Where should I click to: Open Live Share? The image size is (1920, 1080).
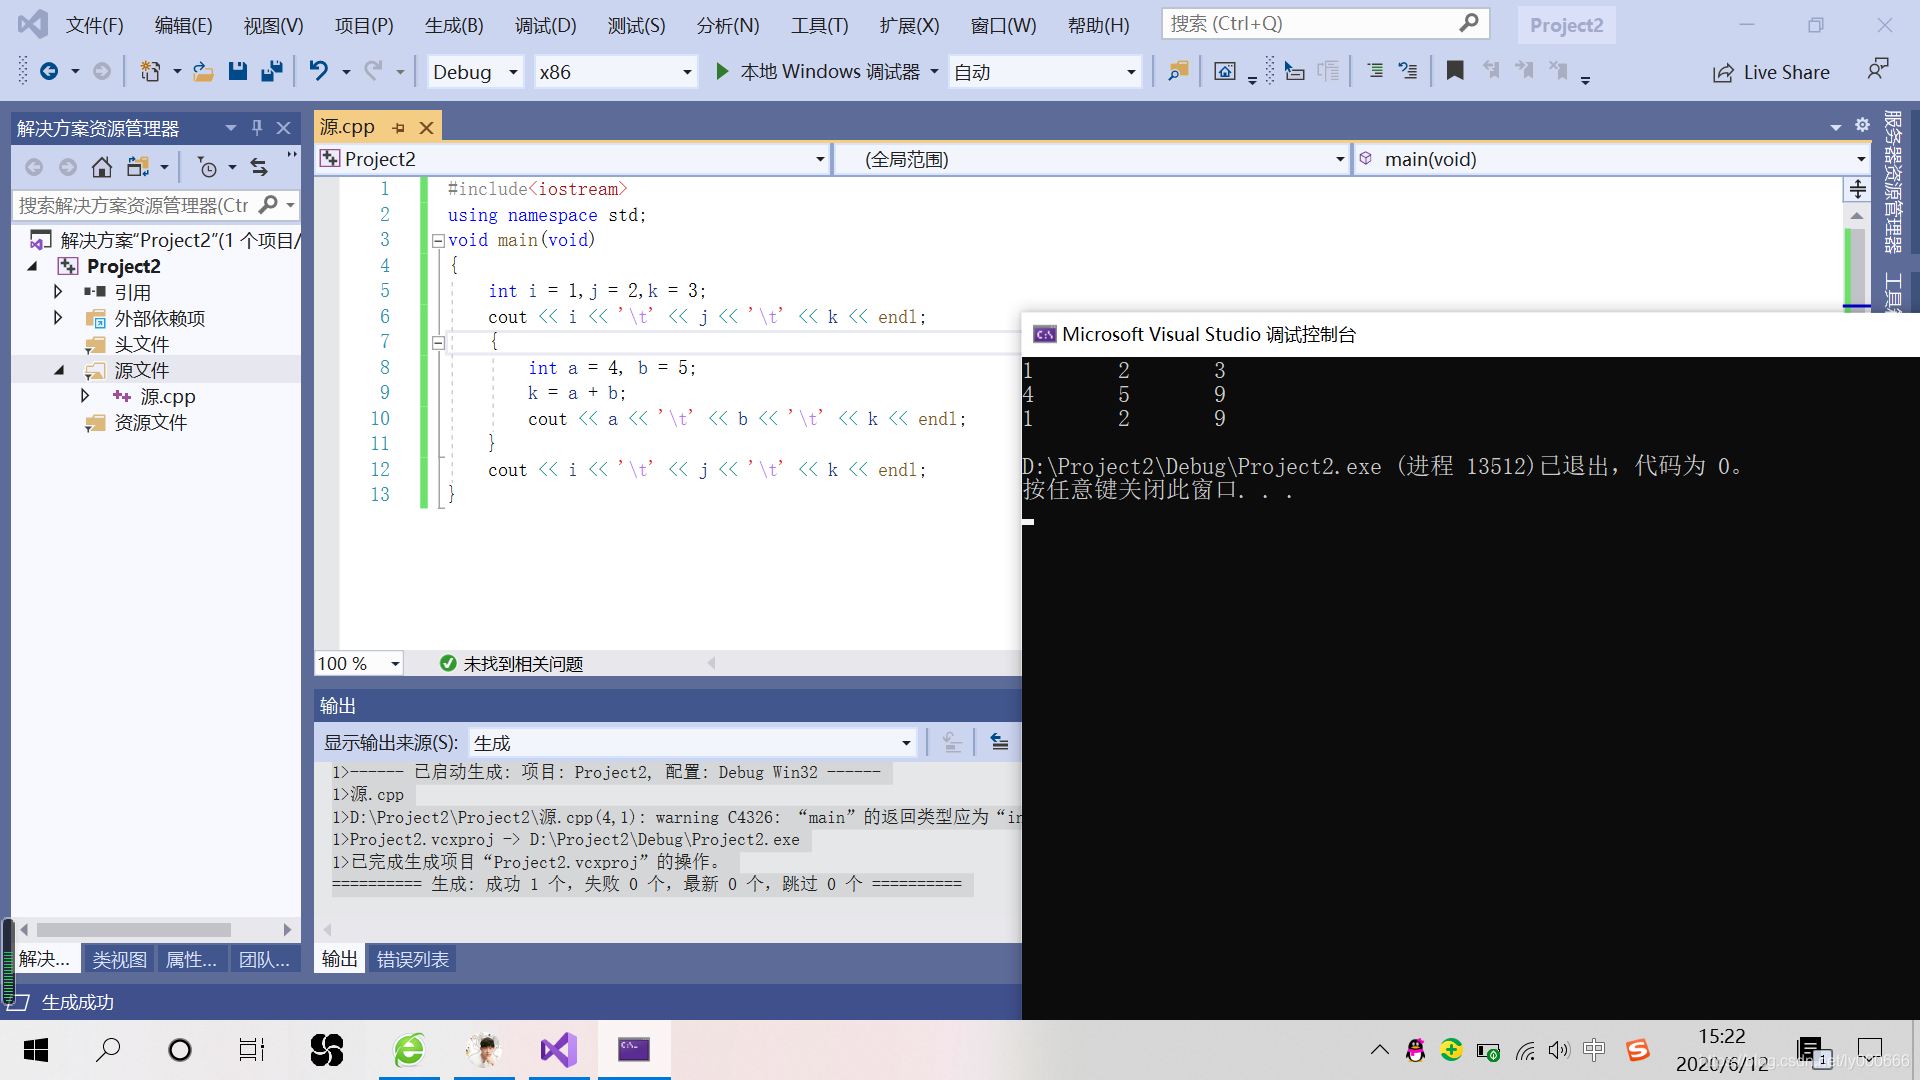pos(1771,72)
